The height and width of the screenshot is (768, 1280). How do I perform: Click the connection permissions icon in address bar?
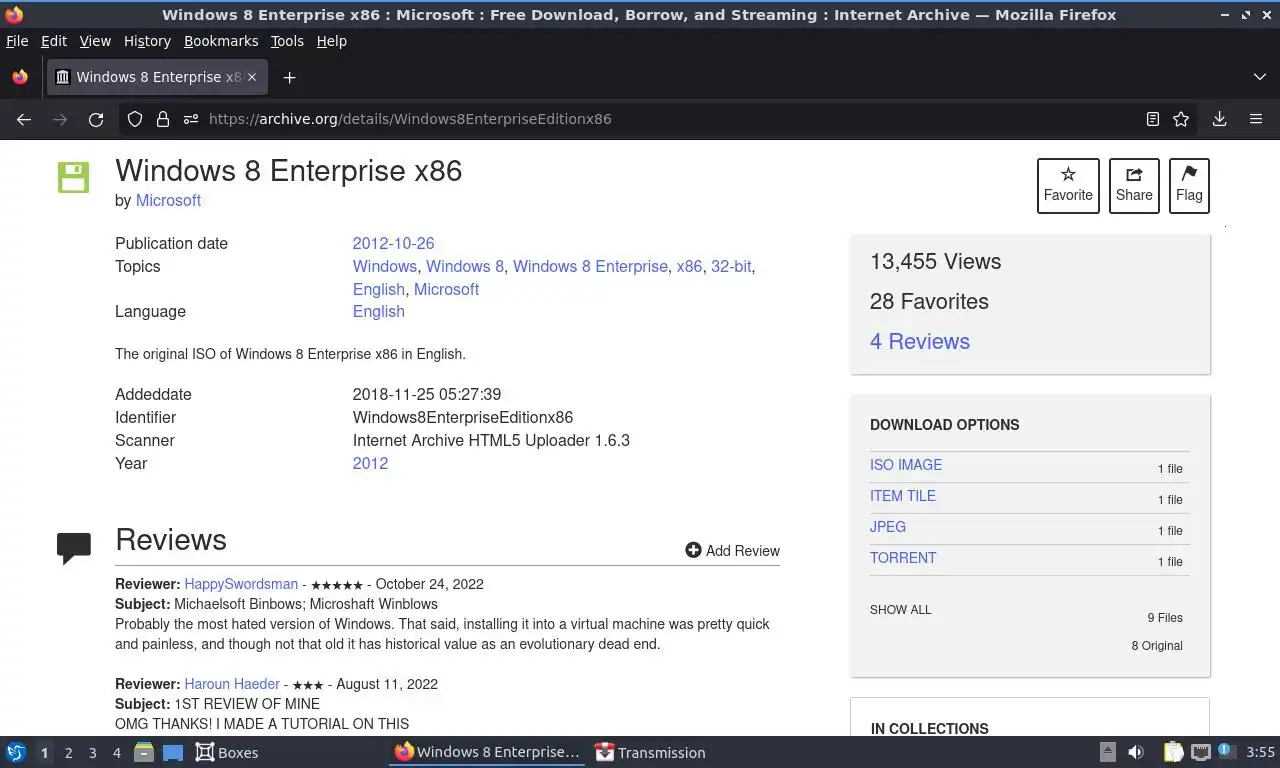[x=191, y=119]
